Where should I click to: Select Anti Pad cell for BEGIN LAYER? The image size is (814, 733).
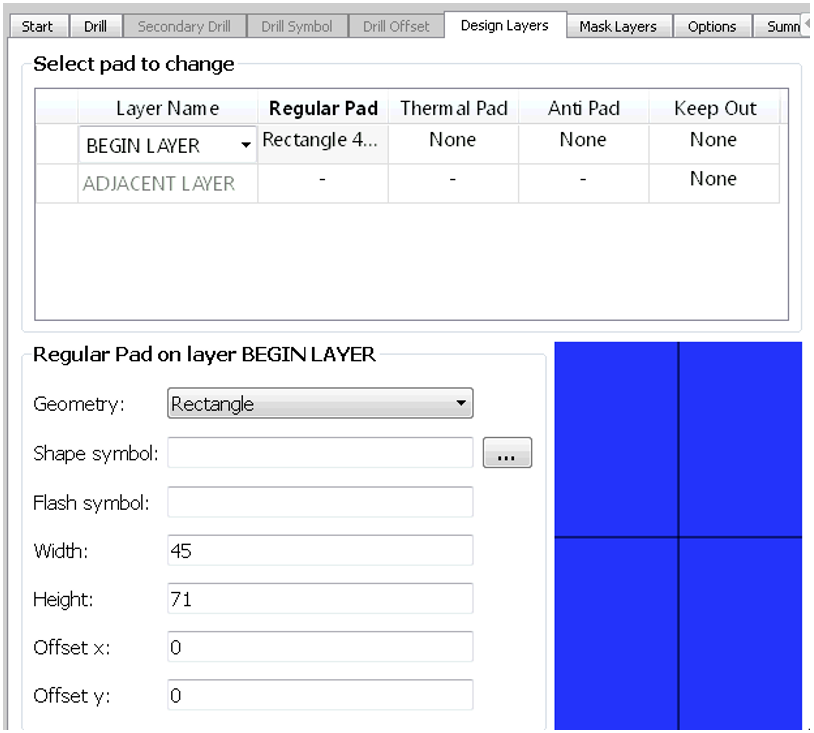click(x=583, y=142)
